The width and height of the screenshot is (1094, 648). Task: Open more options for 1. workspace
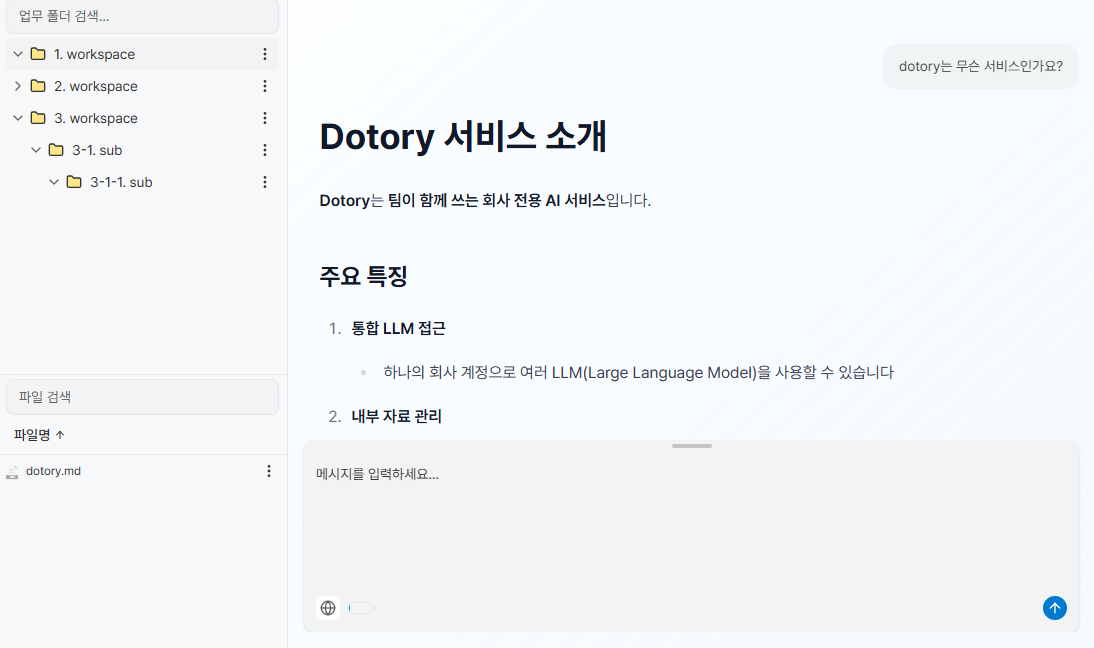pos(264,54)
